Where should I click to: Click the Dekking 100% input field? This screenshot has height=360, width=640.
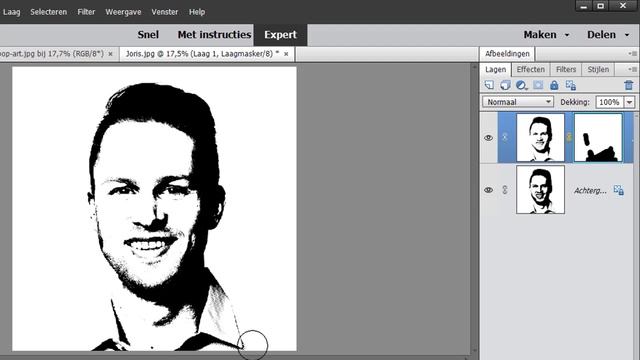[x=610, y=102]
